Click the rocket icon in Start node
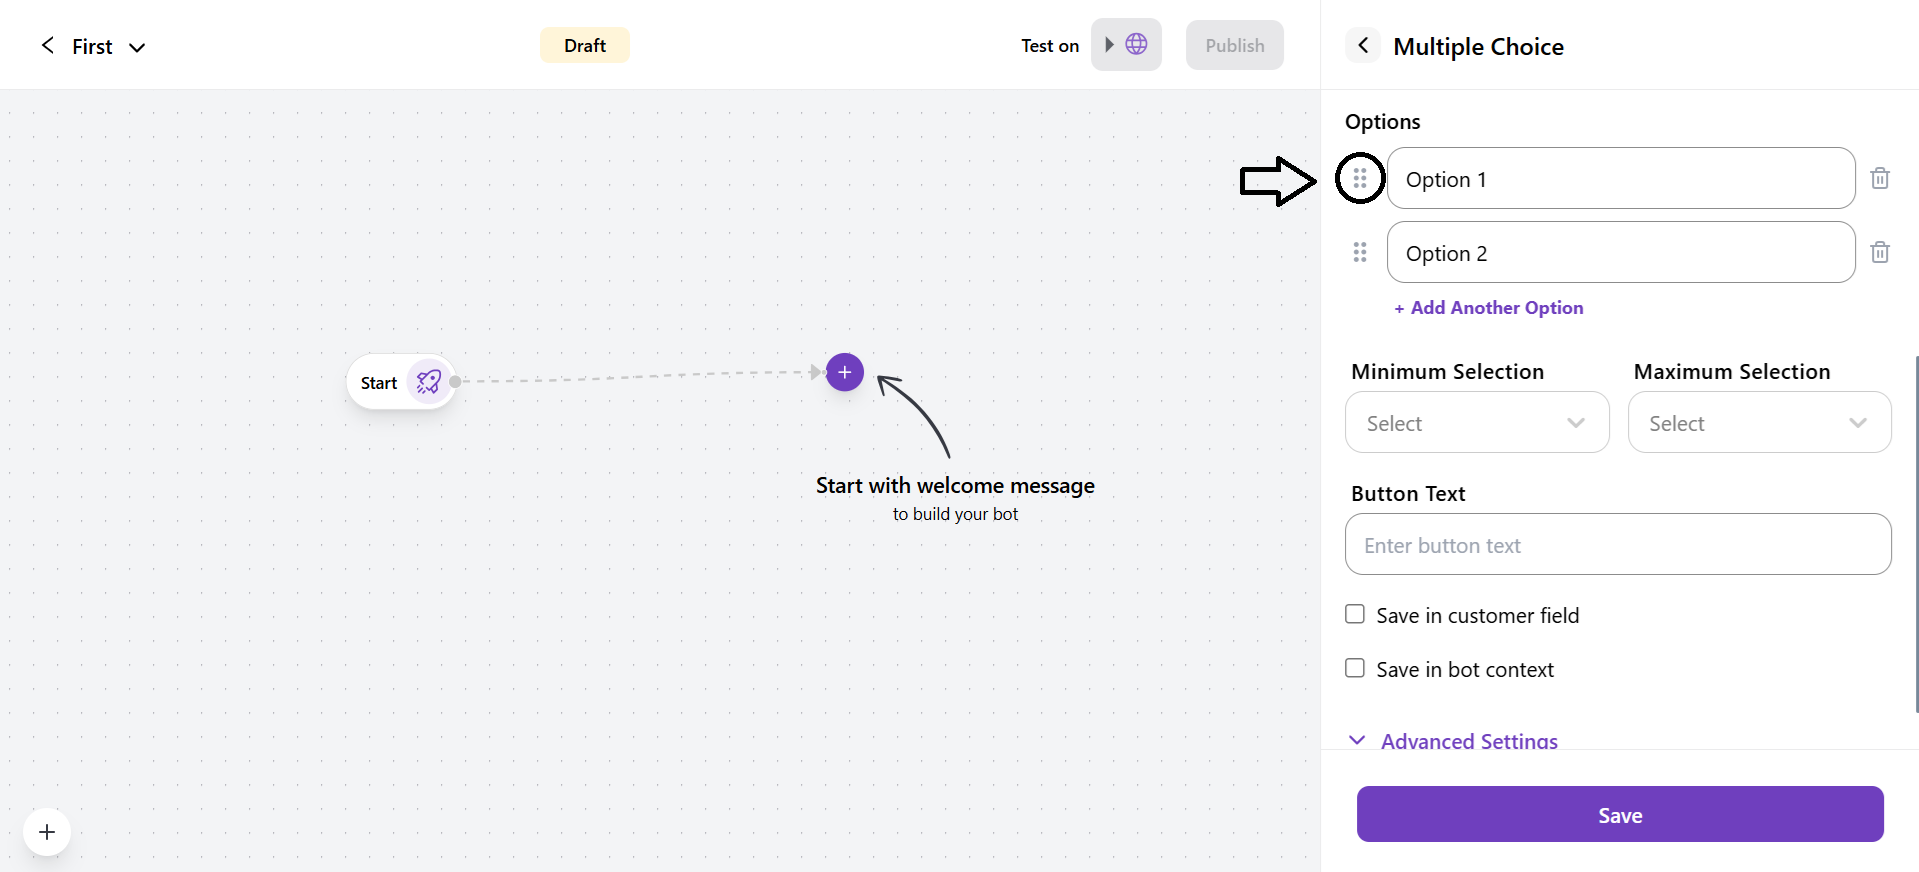This screenshot has width=1919, height=872. [x=429, y=382]
